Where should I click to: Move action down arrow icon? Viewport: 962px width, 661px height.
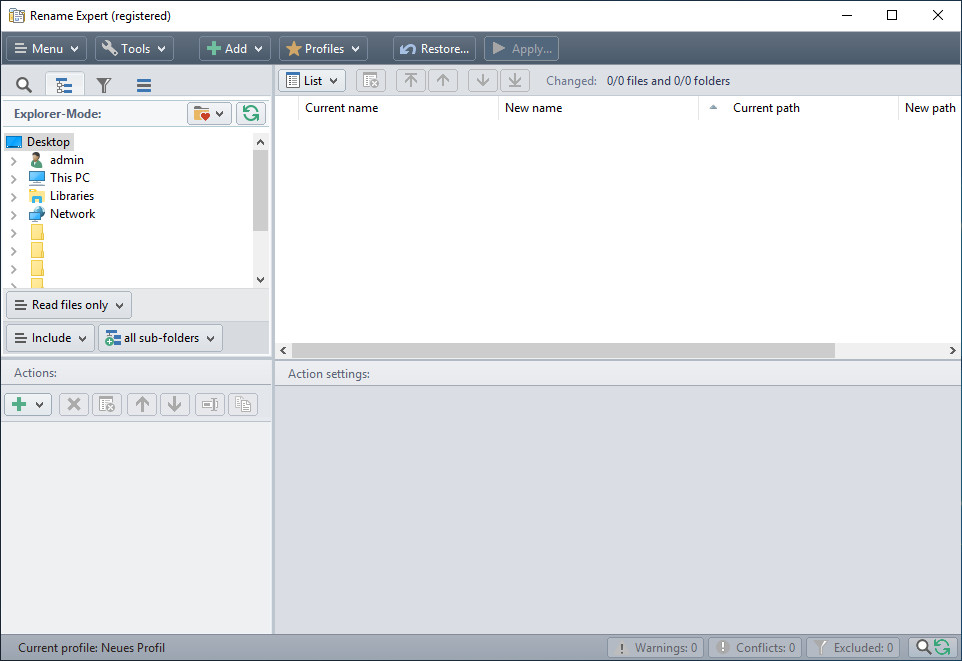tap(175, 404)
